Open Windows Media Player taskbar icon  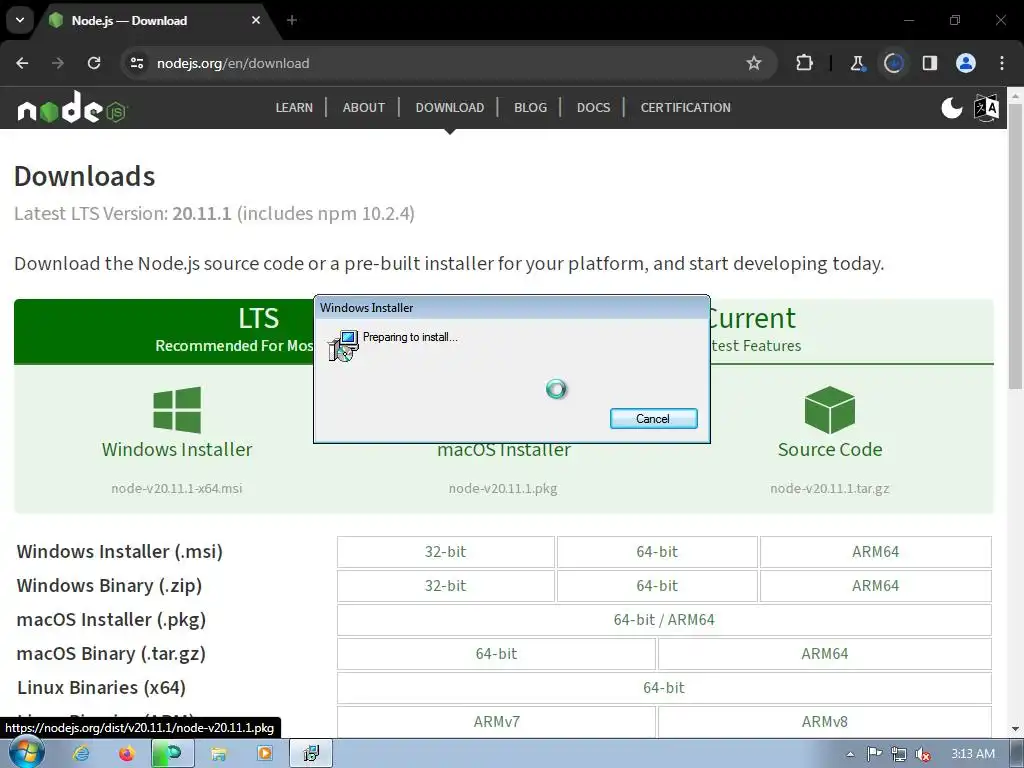[x=264, y=754]
